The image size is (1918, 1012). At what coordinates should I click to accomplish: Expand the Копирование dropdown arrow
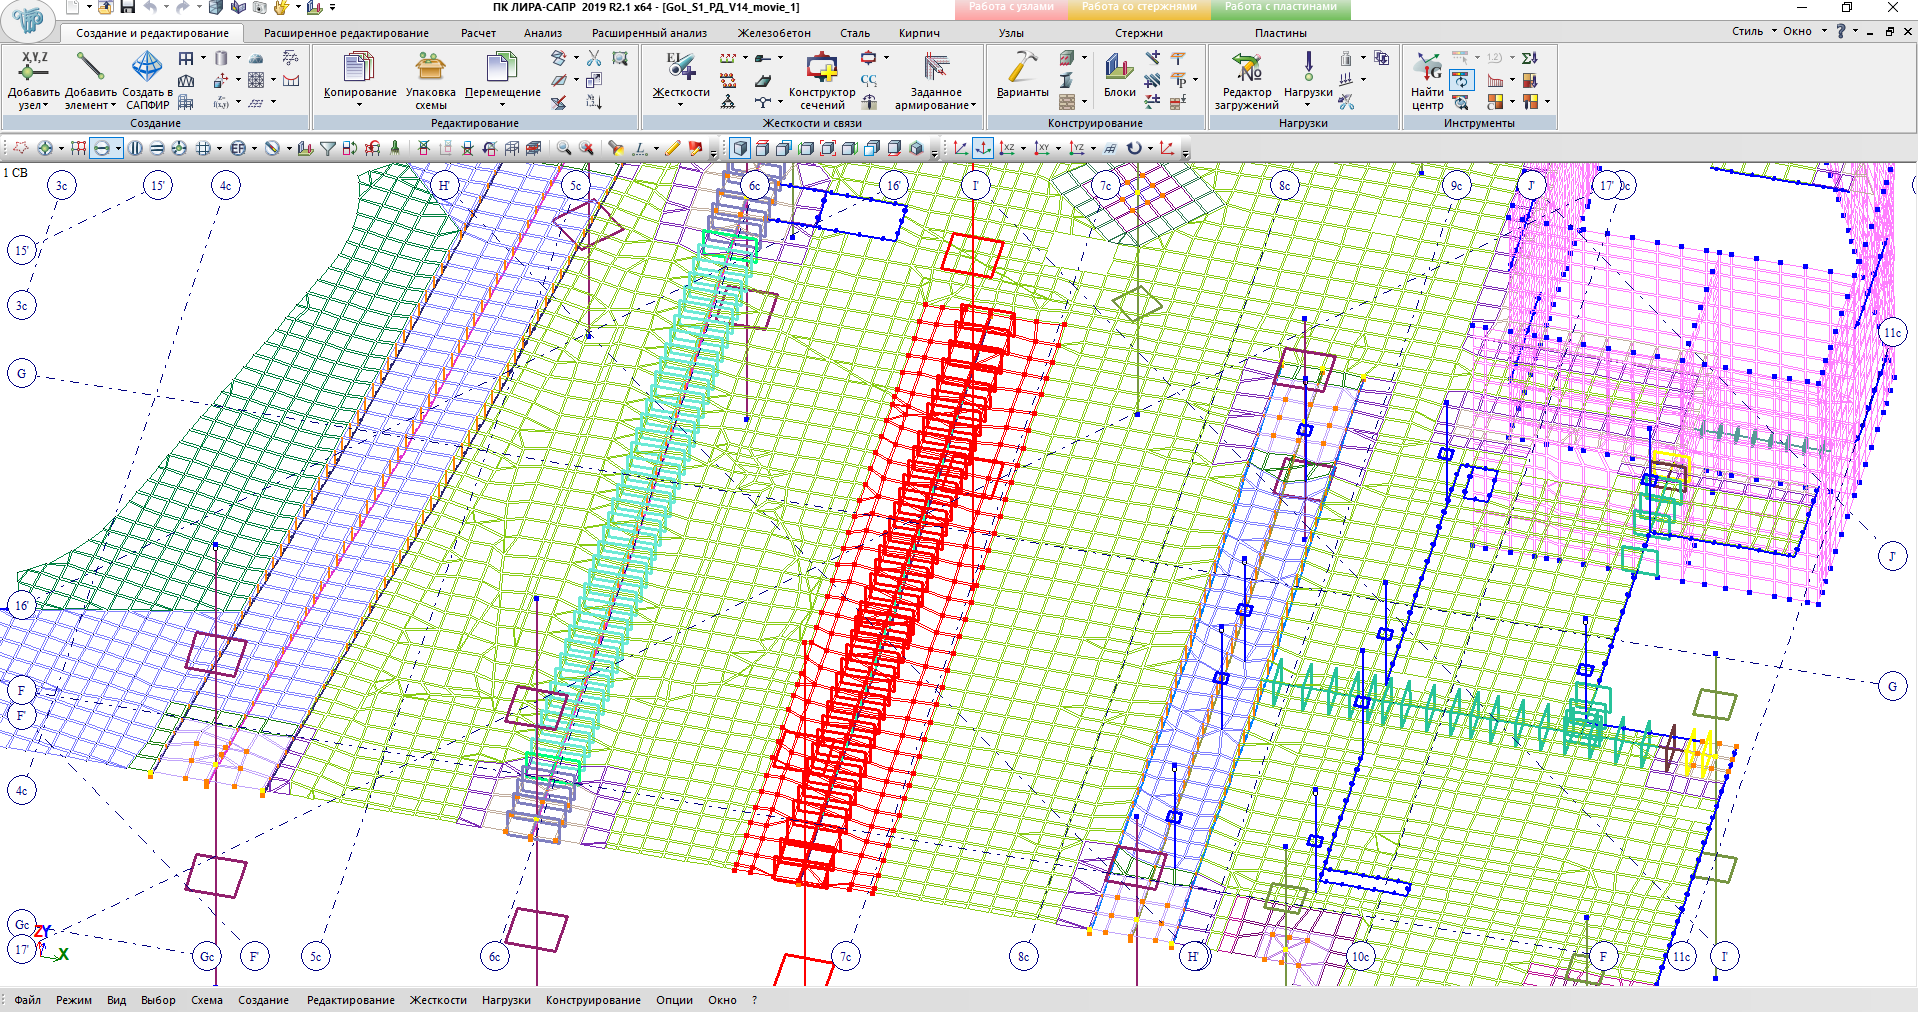click(360, 105)
